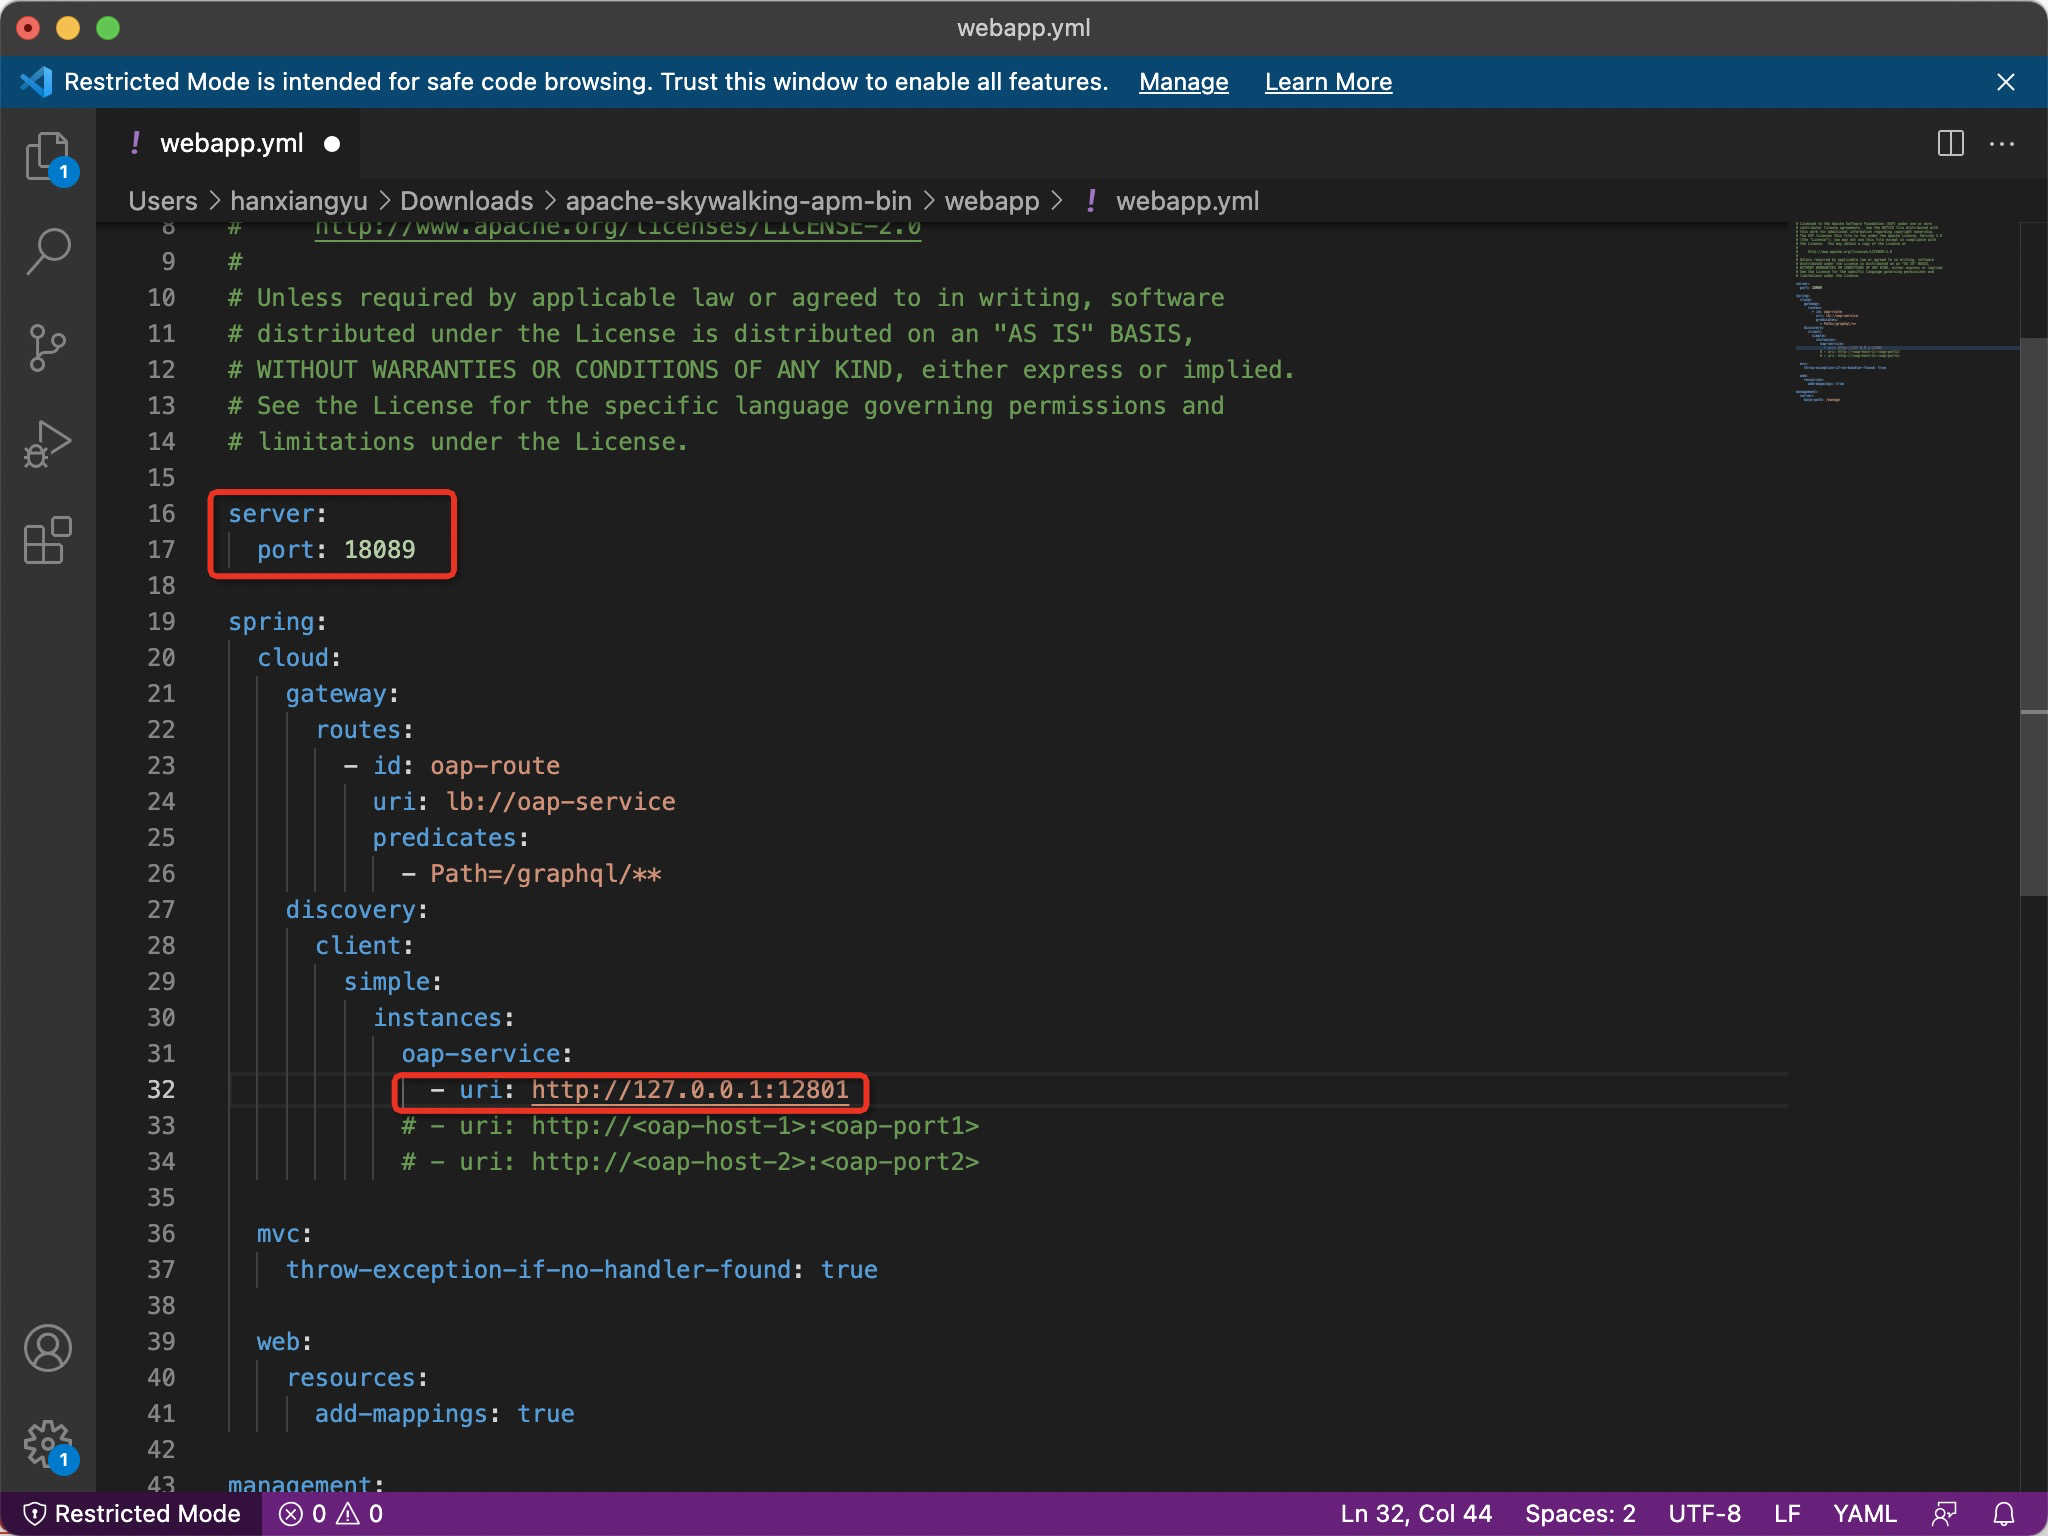Click Downloads folder in breadcrumb path

point(466,201)
